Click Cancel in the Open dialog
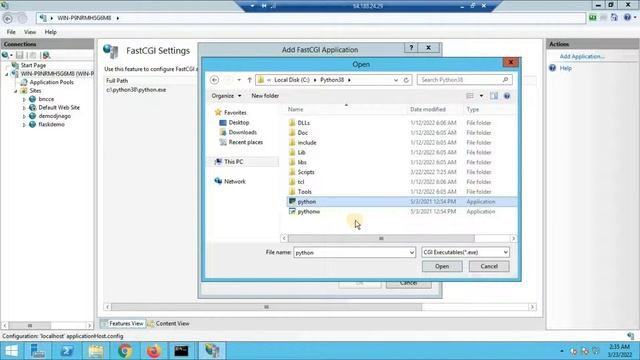 [489, 267]
